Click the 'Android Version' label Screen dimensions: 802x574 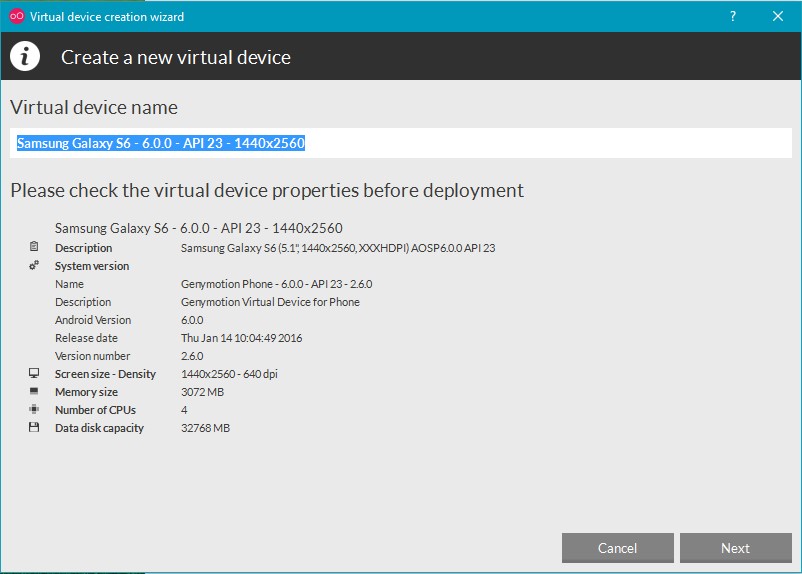(x=93, y=320)
